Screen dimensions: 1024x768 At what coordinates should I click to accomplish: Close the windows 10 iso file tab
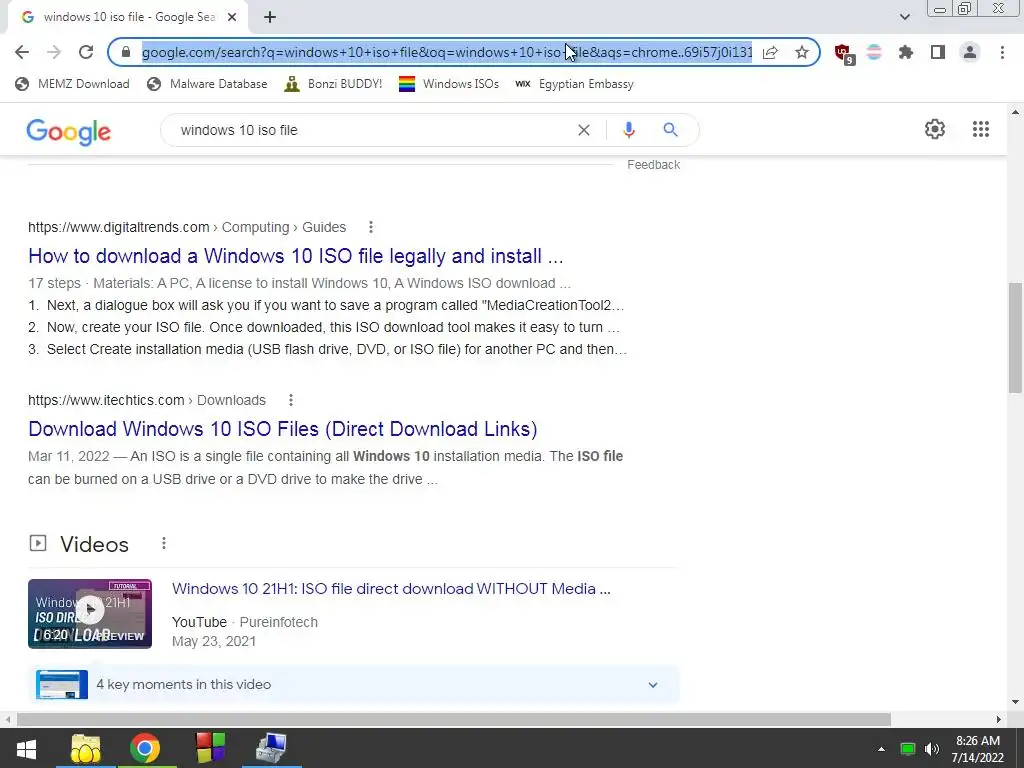pos(232,17)
